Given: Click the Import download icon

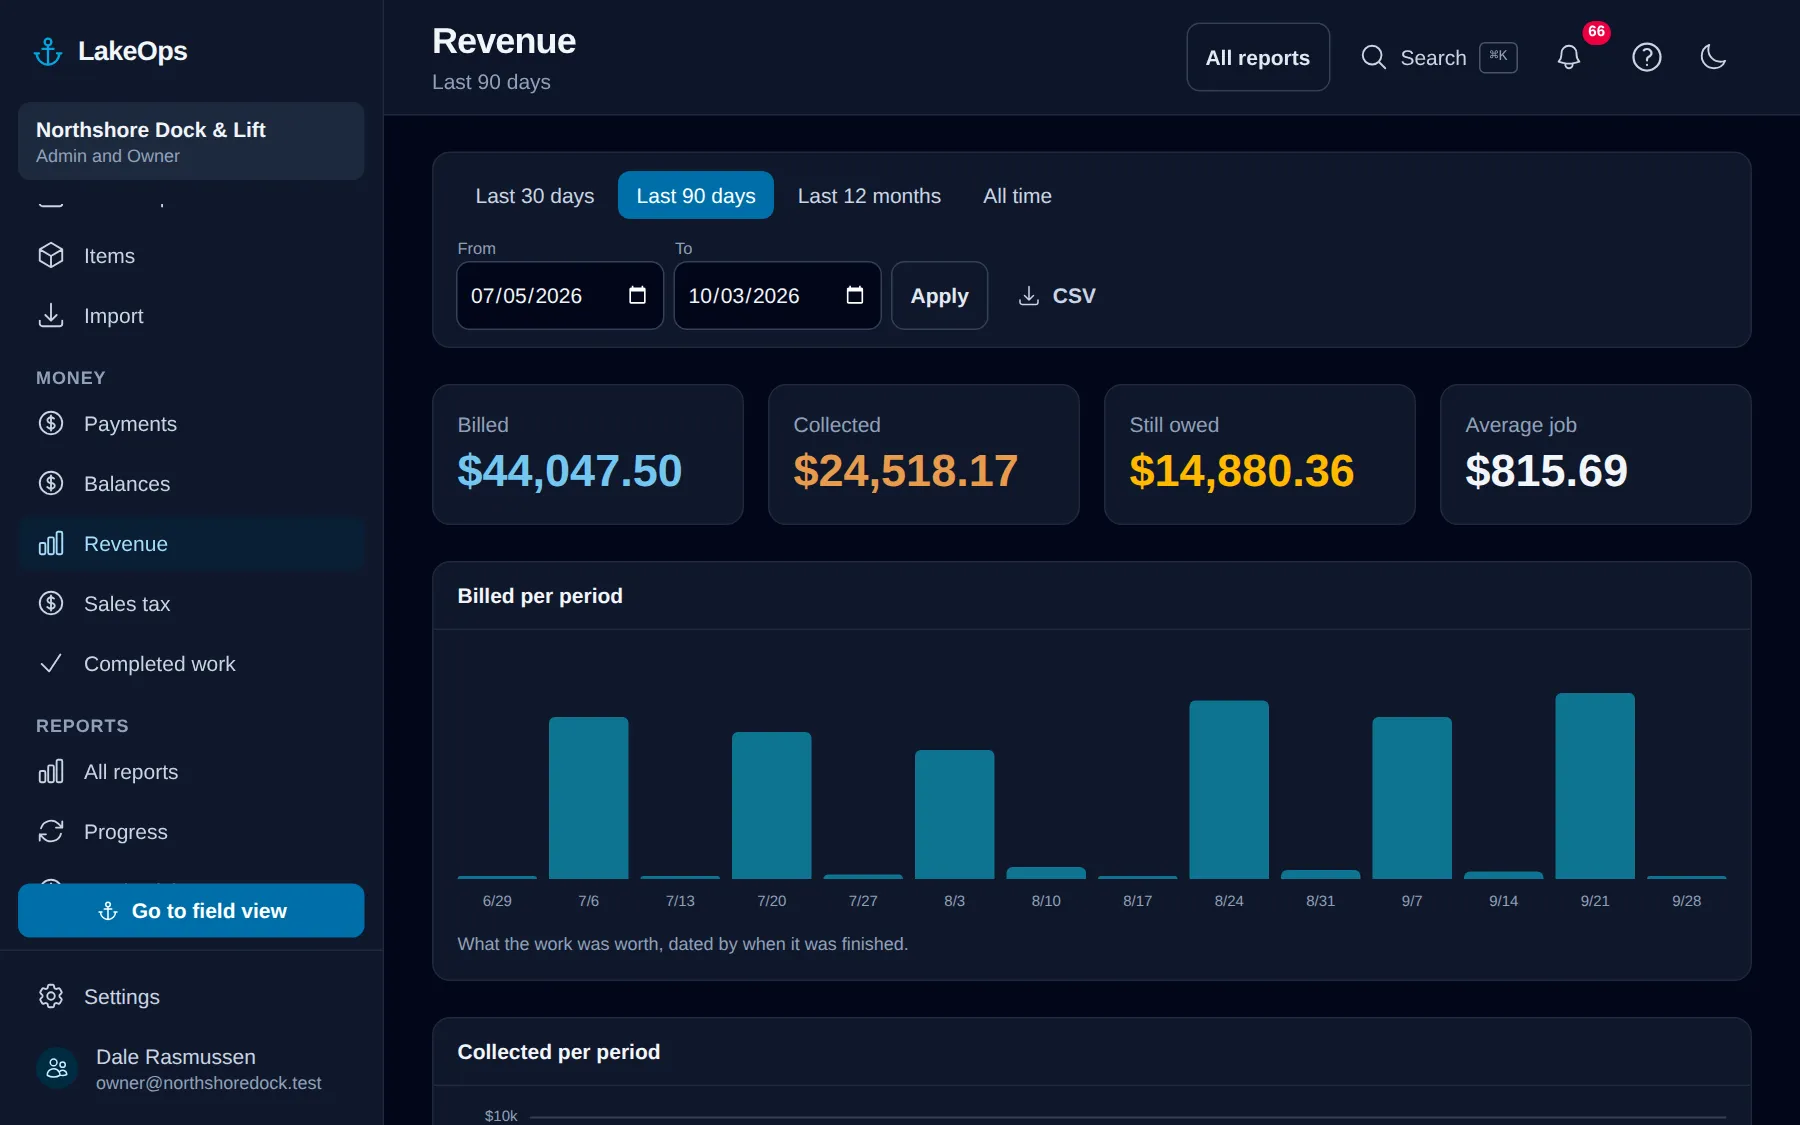Looking at the screenshot, I should [51, 316].
